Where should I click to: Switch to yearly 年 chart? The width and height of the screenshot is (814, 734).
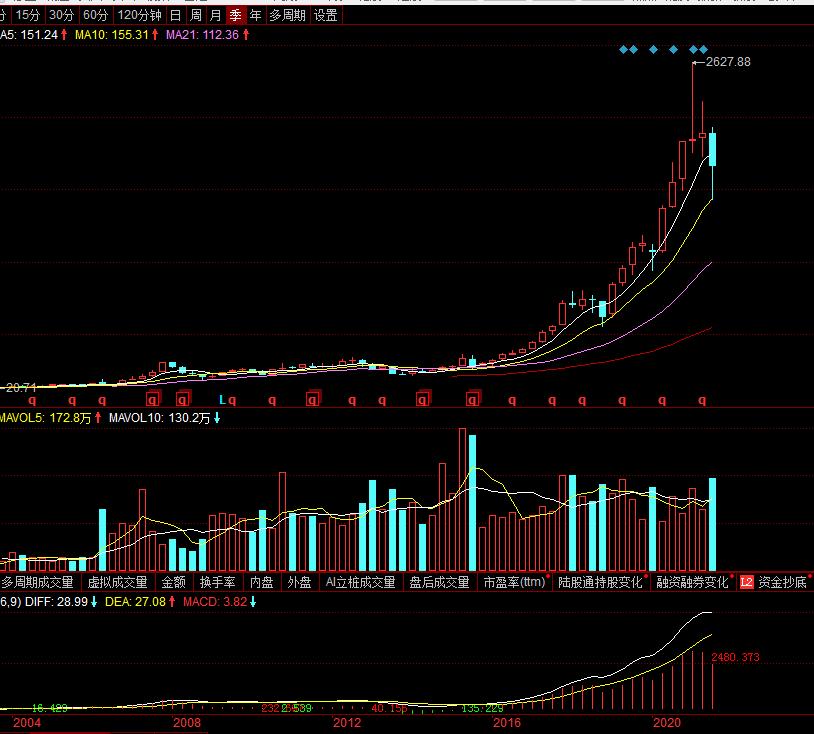point(255,16)
